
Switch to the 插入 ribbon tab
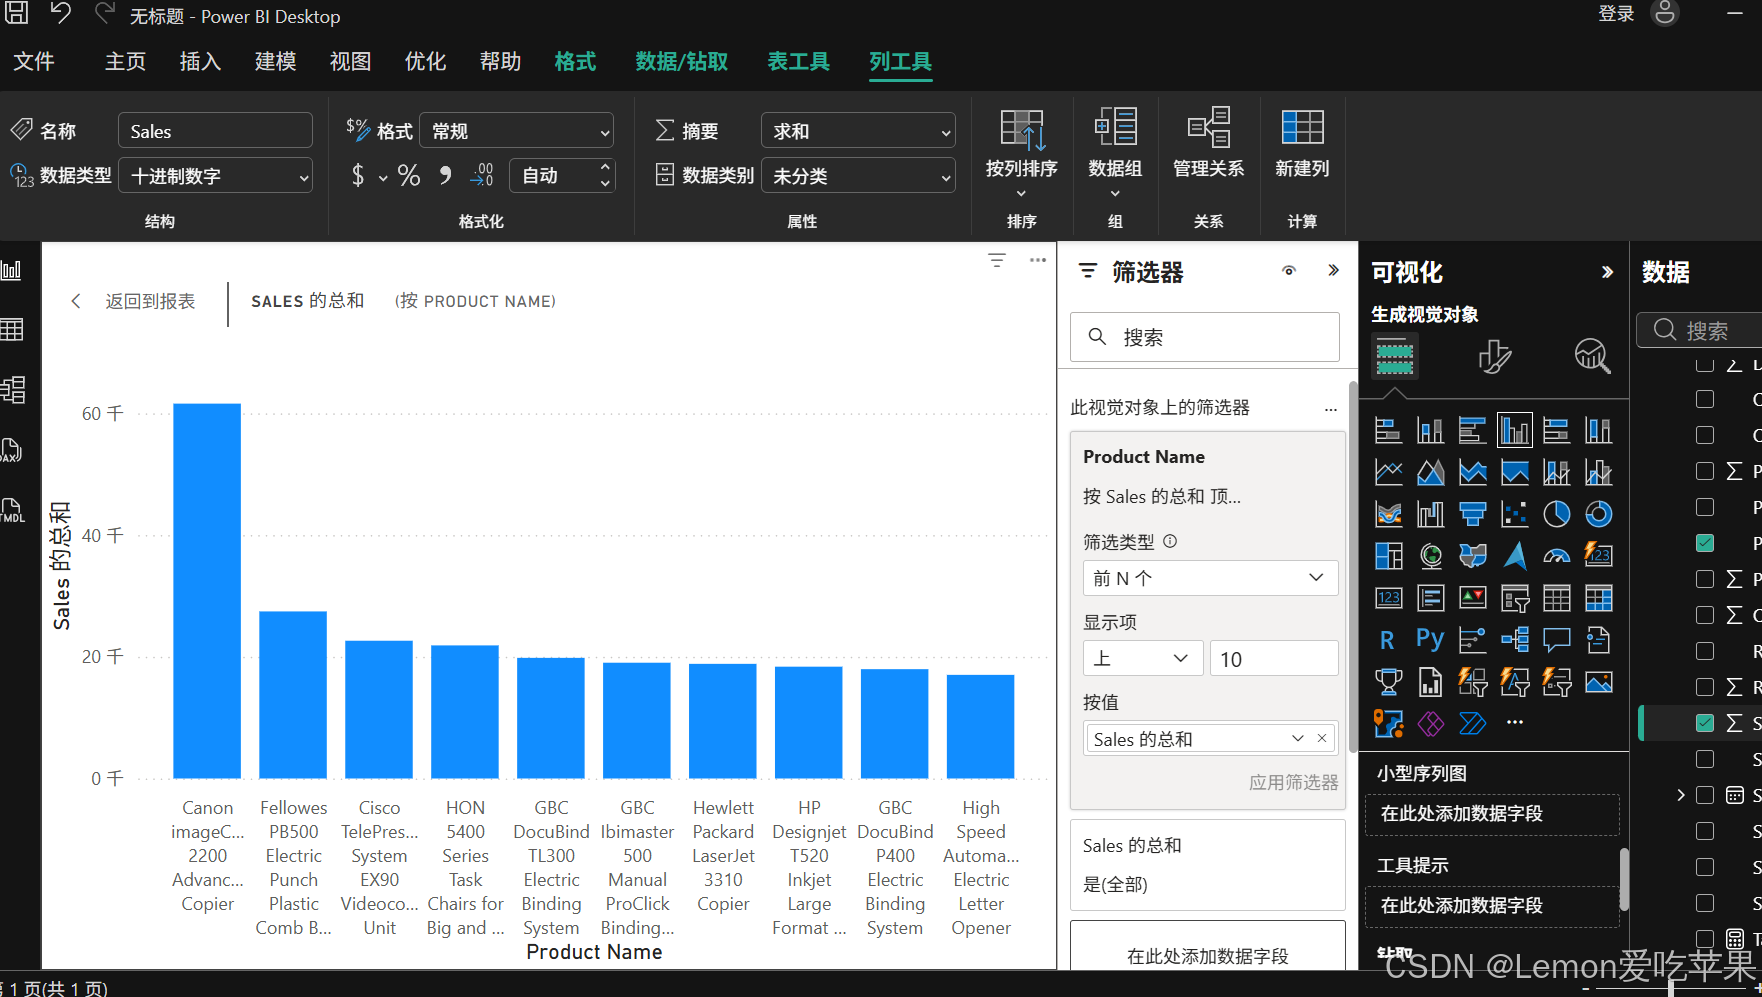[x=200, y=61]
